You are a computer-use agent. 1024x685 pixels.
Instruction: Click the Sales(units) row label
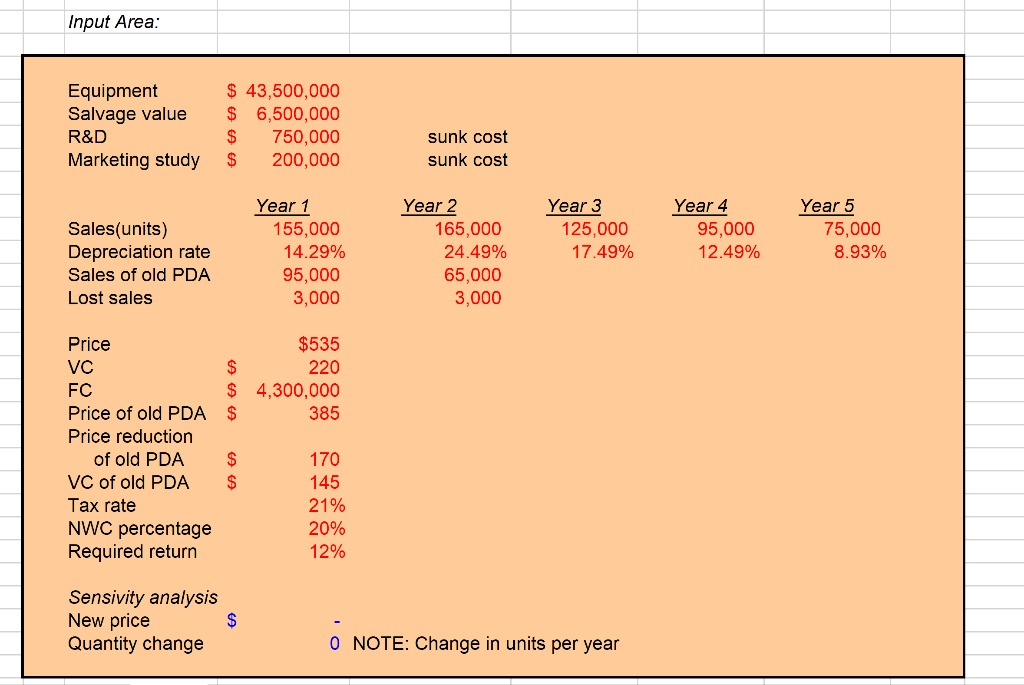point(118,229)
